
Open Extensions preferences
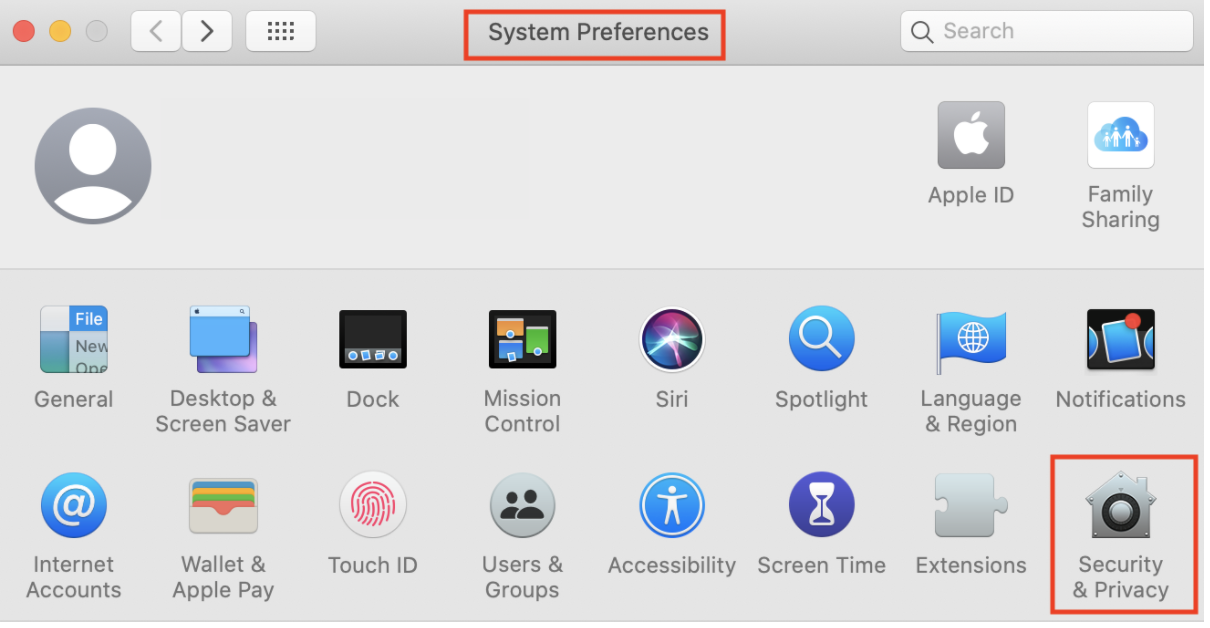pos(971,507)
